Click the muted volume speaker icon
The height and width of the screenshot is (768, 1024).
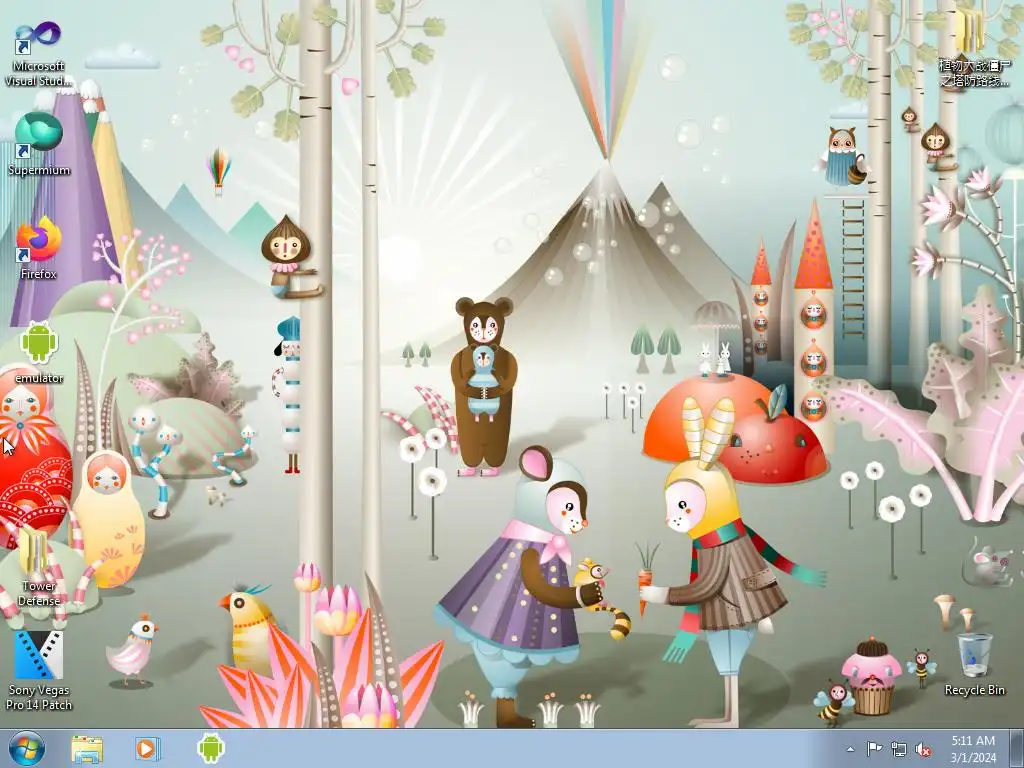(923, 750)
